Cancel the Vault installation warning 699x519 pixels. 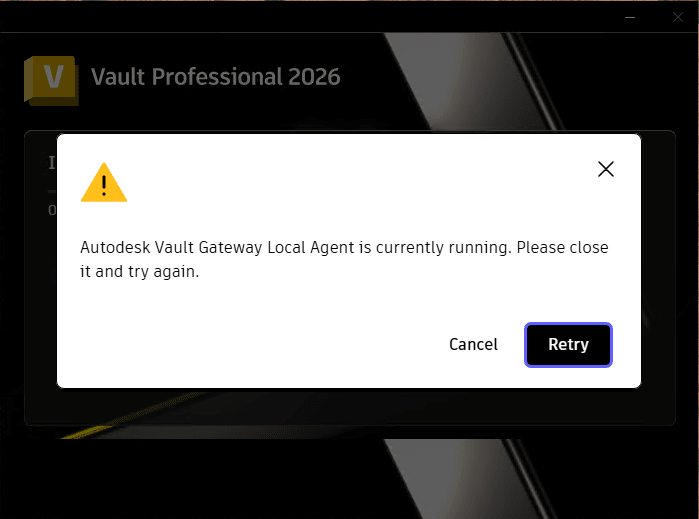pos(473,345)
